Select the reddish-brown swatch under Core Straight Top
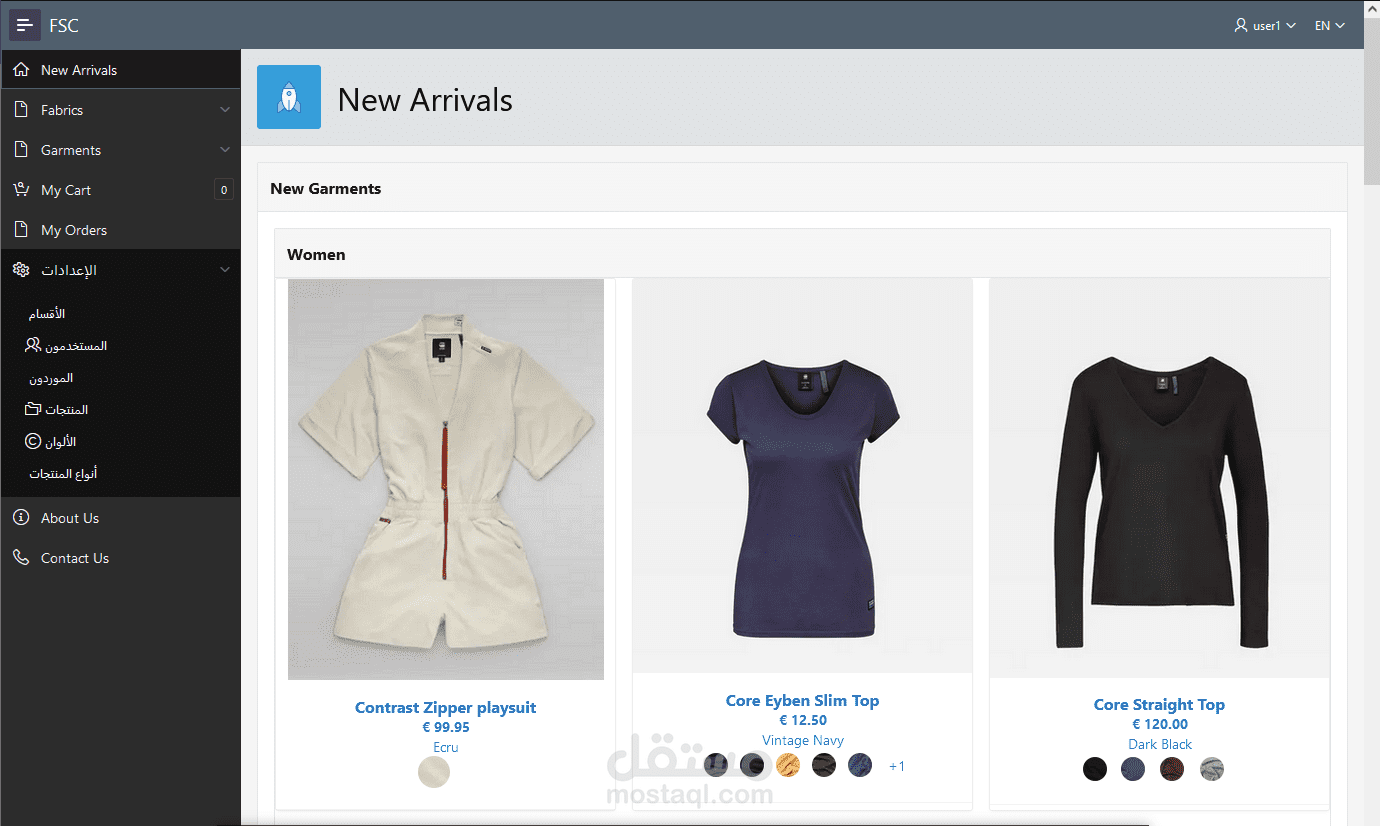Viewport: 1380px width, 826px height. pos(1172,769)
